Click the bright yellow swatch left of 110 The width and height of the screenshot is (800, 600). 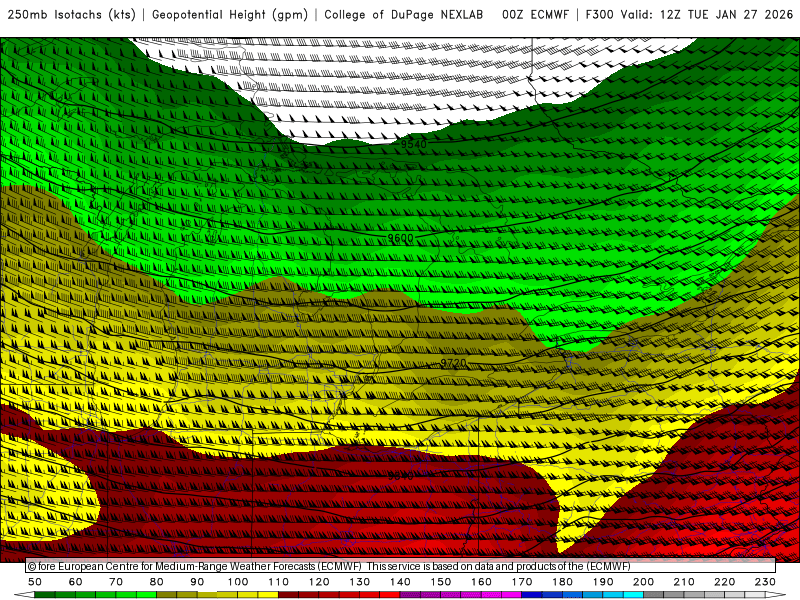click(268, 595)
